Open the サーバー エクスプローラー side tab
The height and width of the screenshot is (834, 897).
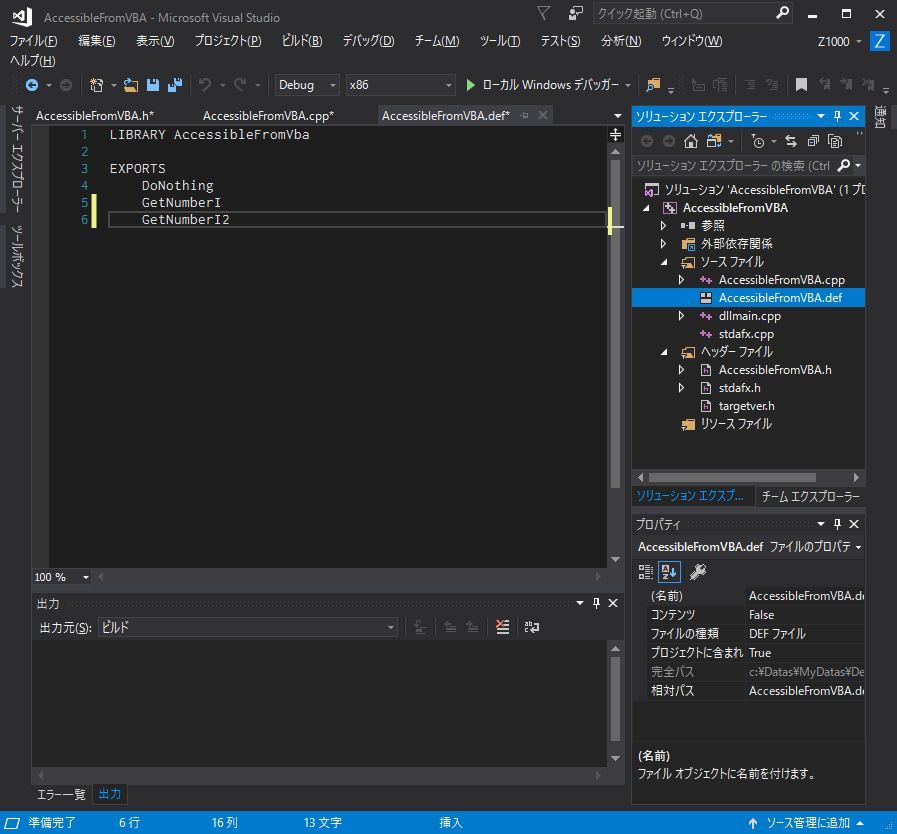coord(17,158)
